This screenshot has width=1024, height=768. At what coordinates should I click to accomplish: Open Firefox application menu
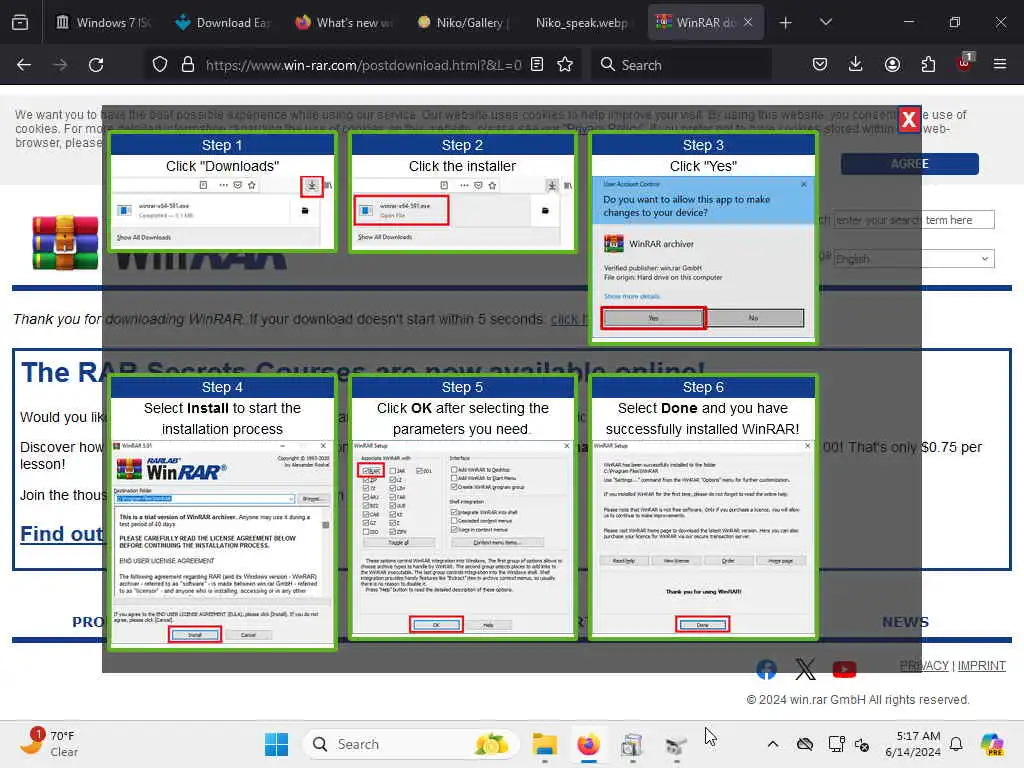[x=1000, y=65]
